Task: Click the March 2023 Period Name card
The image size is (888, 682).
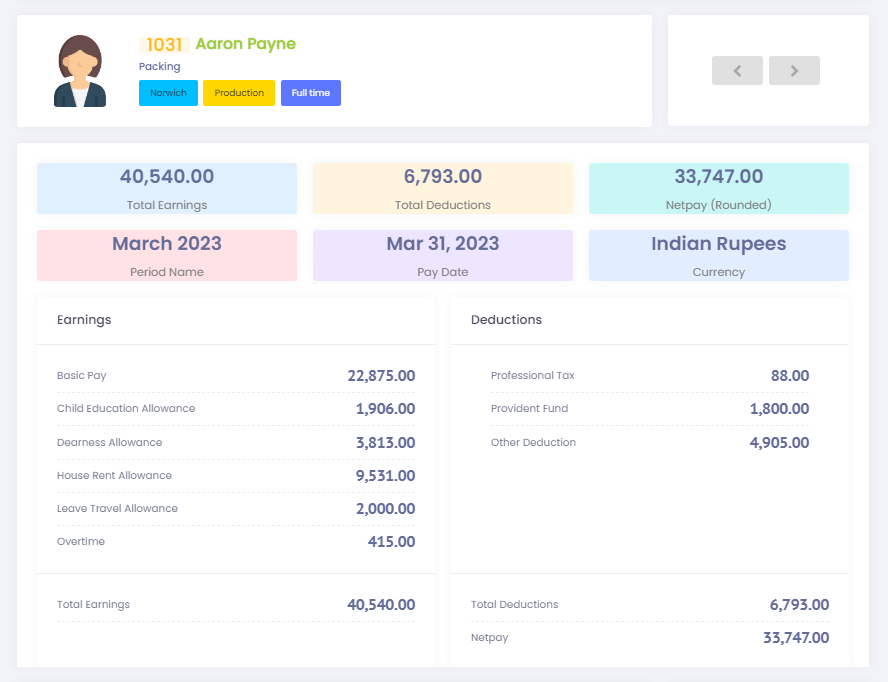Action: [x=167, y=255]
